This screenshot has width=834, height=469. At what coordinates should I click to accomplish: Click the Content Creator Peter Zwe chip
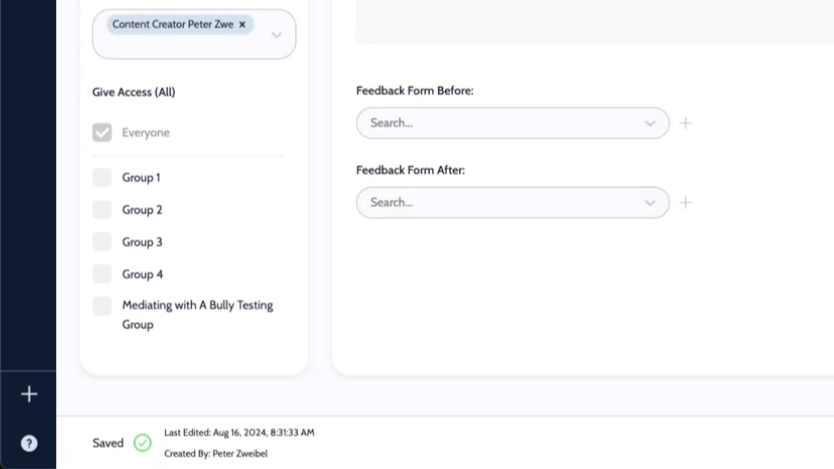tap(172, 25)
